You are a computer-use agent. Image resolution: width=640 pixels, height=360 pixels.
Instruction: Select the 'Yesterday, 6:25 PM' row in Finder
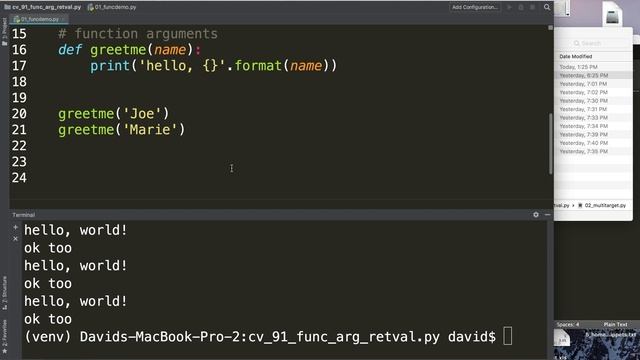pyautogui.click(x=593, y=76)
